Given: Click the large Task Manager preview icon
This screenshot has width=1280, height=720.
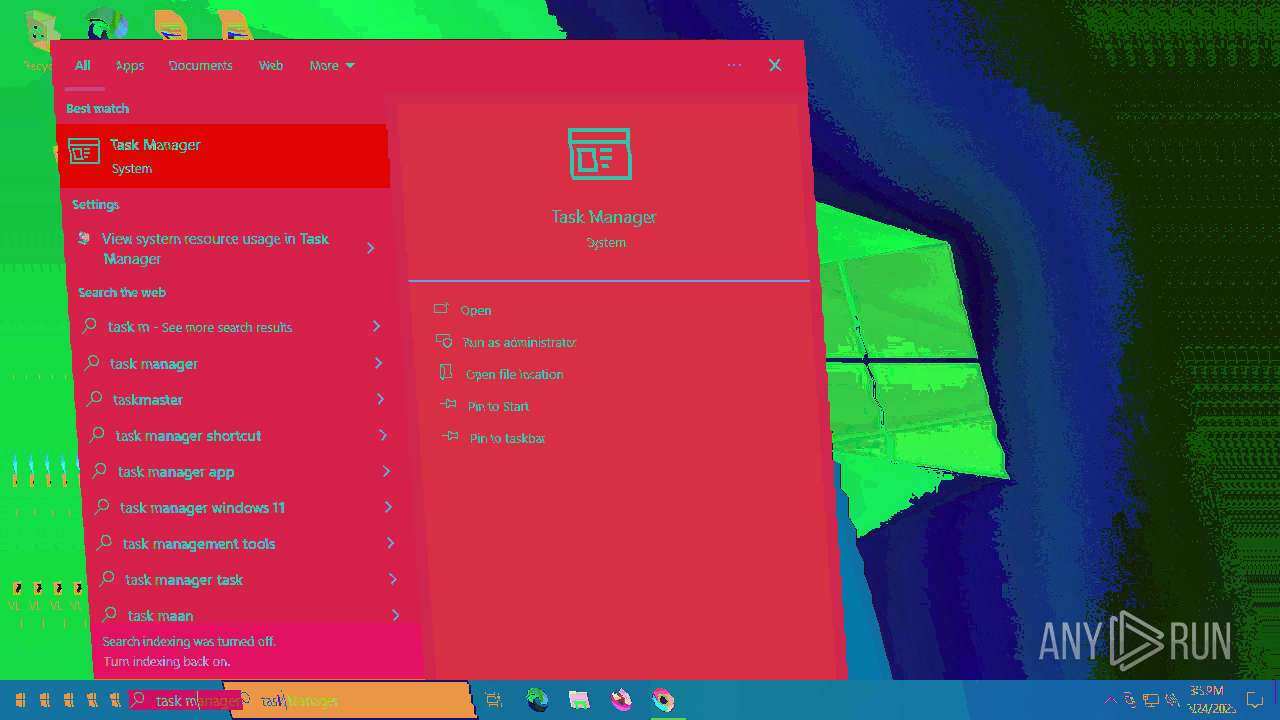Looking at the screenshot, I should [x=599, y=153].
